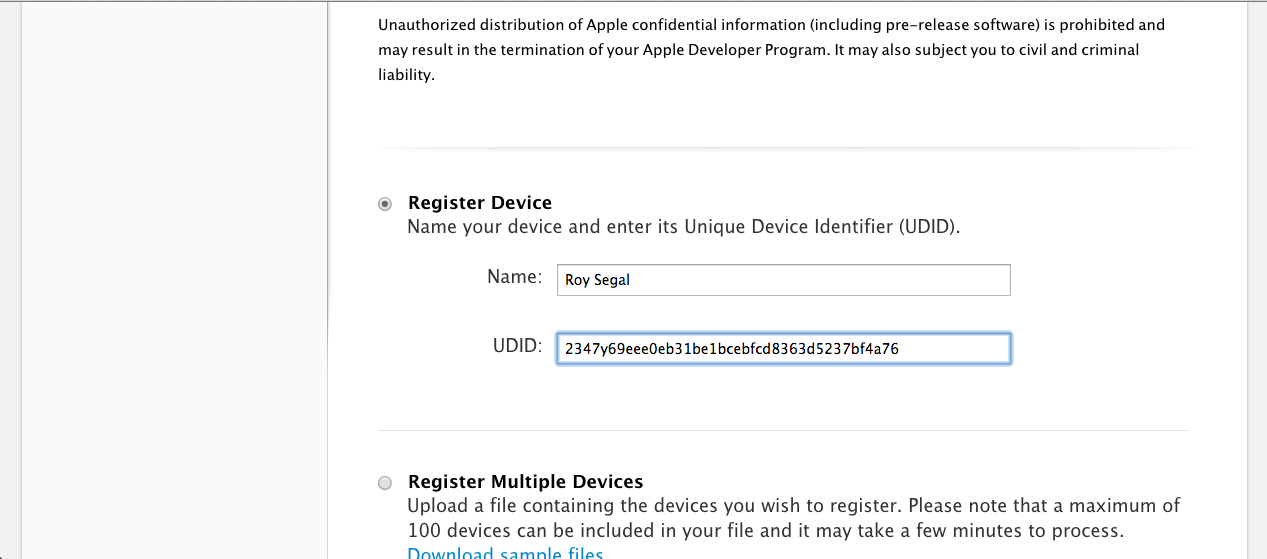The image size is (1267, 559).
Task: Click the divider line above Register Multiple Devices
Action: coord(783,431)
